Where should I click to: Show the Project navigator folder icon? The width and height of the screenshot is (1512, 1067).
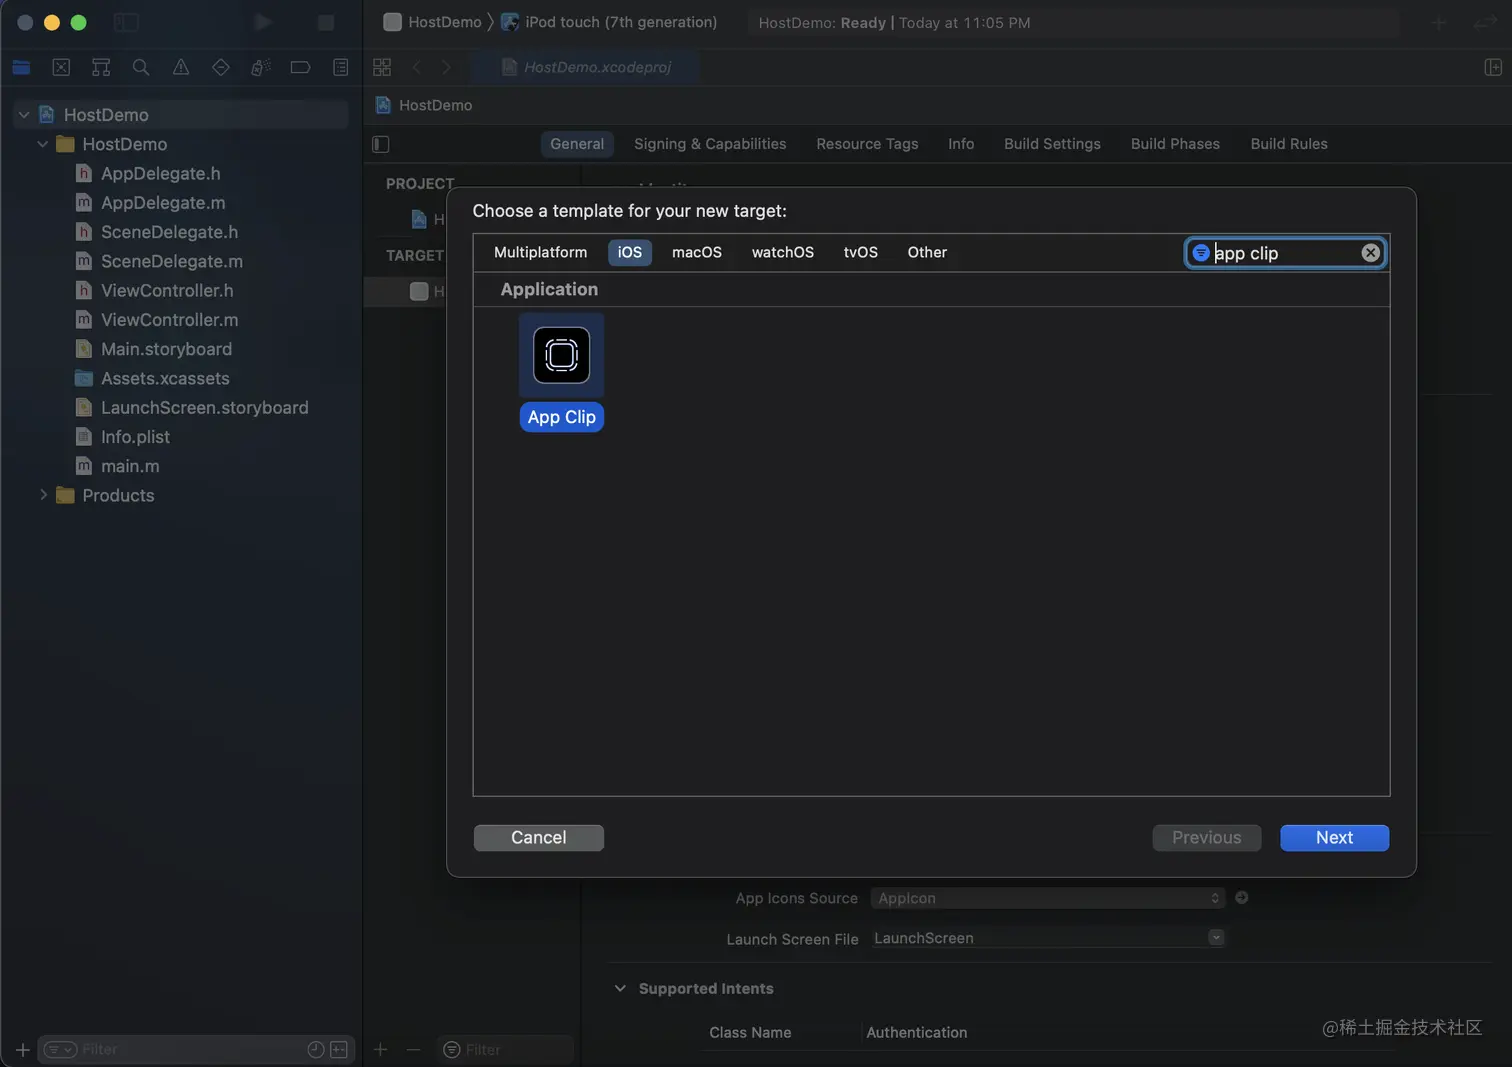(x=21, y=67)
